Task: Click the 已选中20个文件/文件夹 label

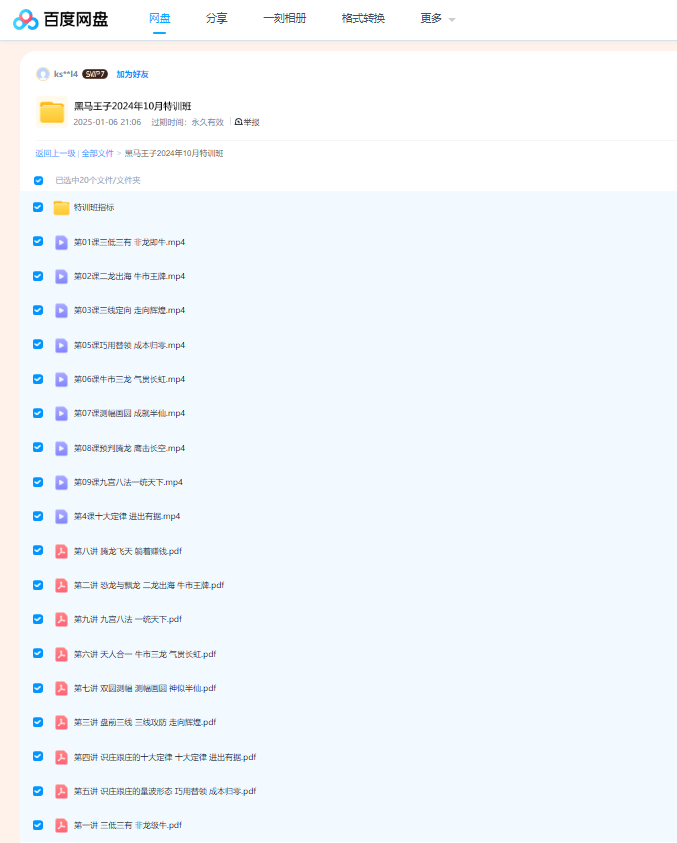Action: click(x=98, y=181)
